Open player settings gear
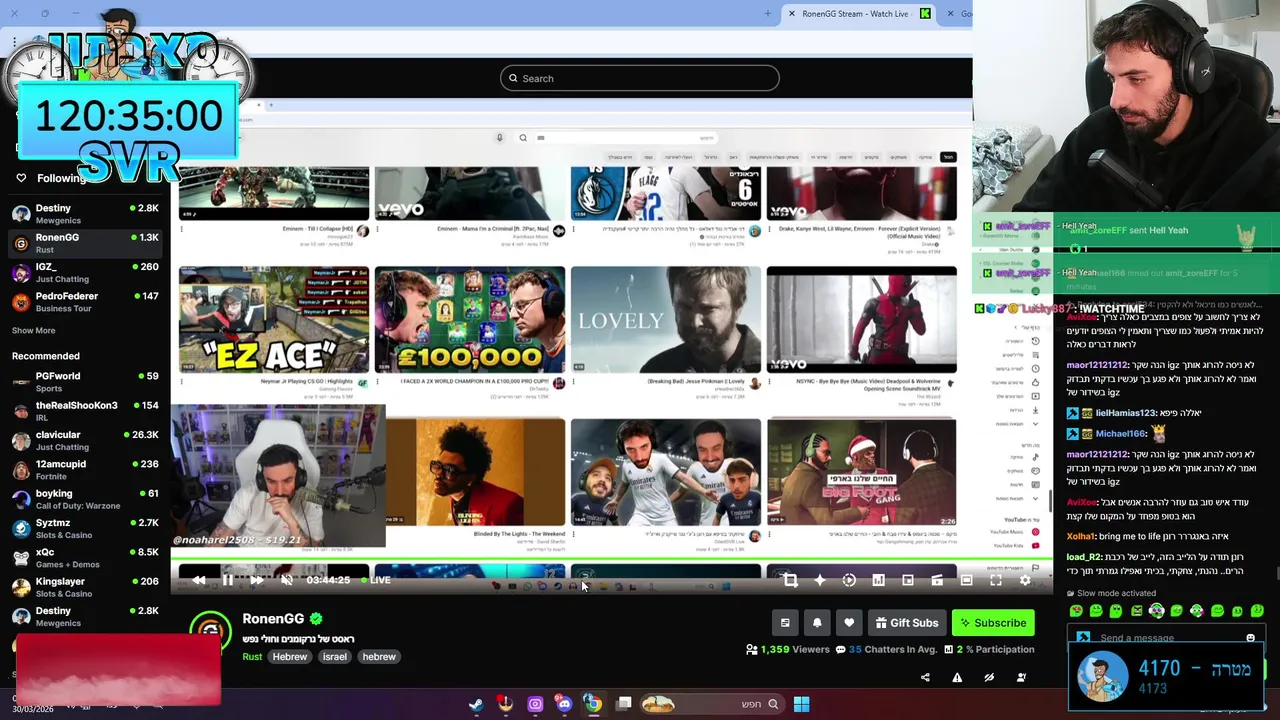 coord(1025,580)
